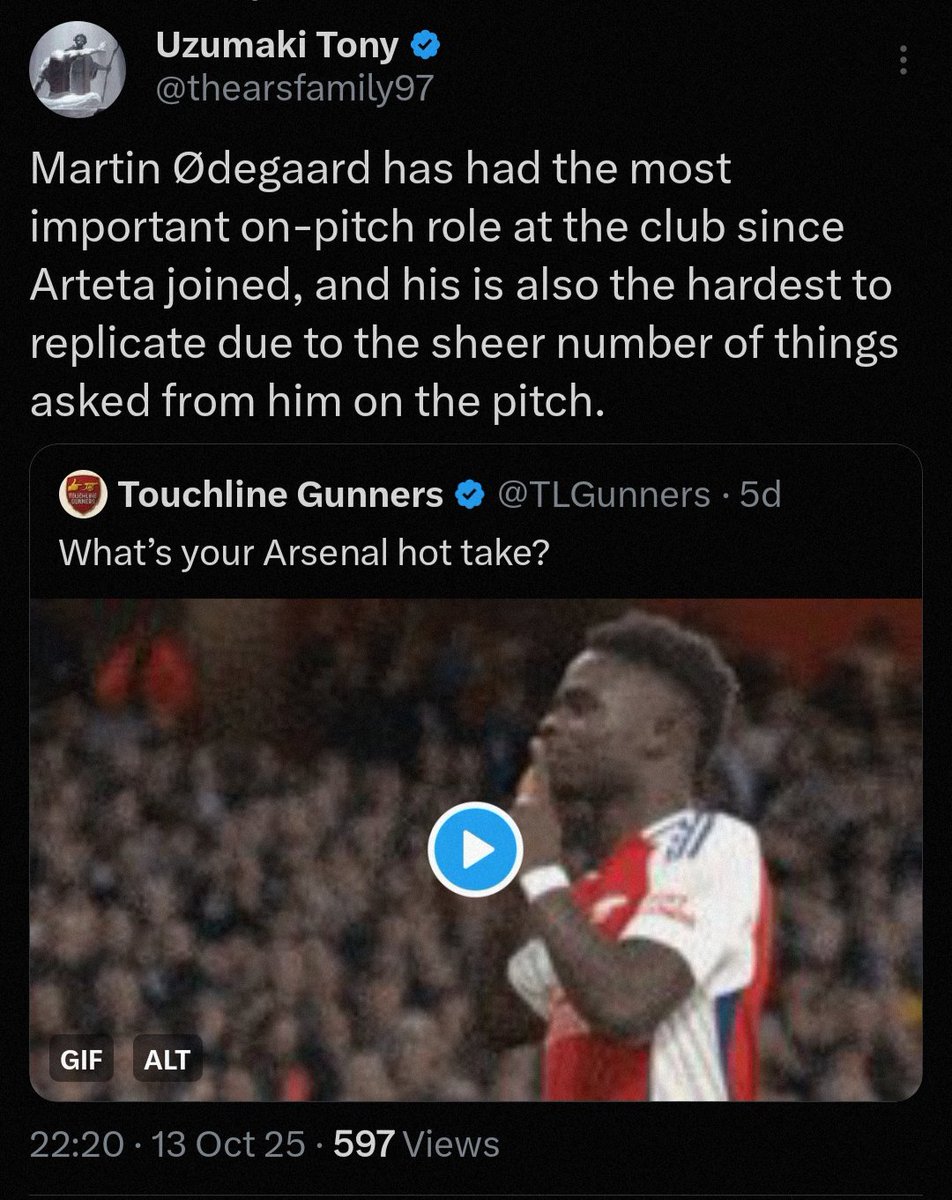Viewport: 952px width, 1200px height.
Task: Open Touchline Gunners avatar icon
Action: (83, 494)
